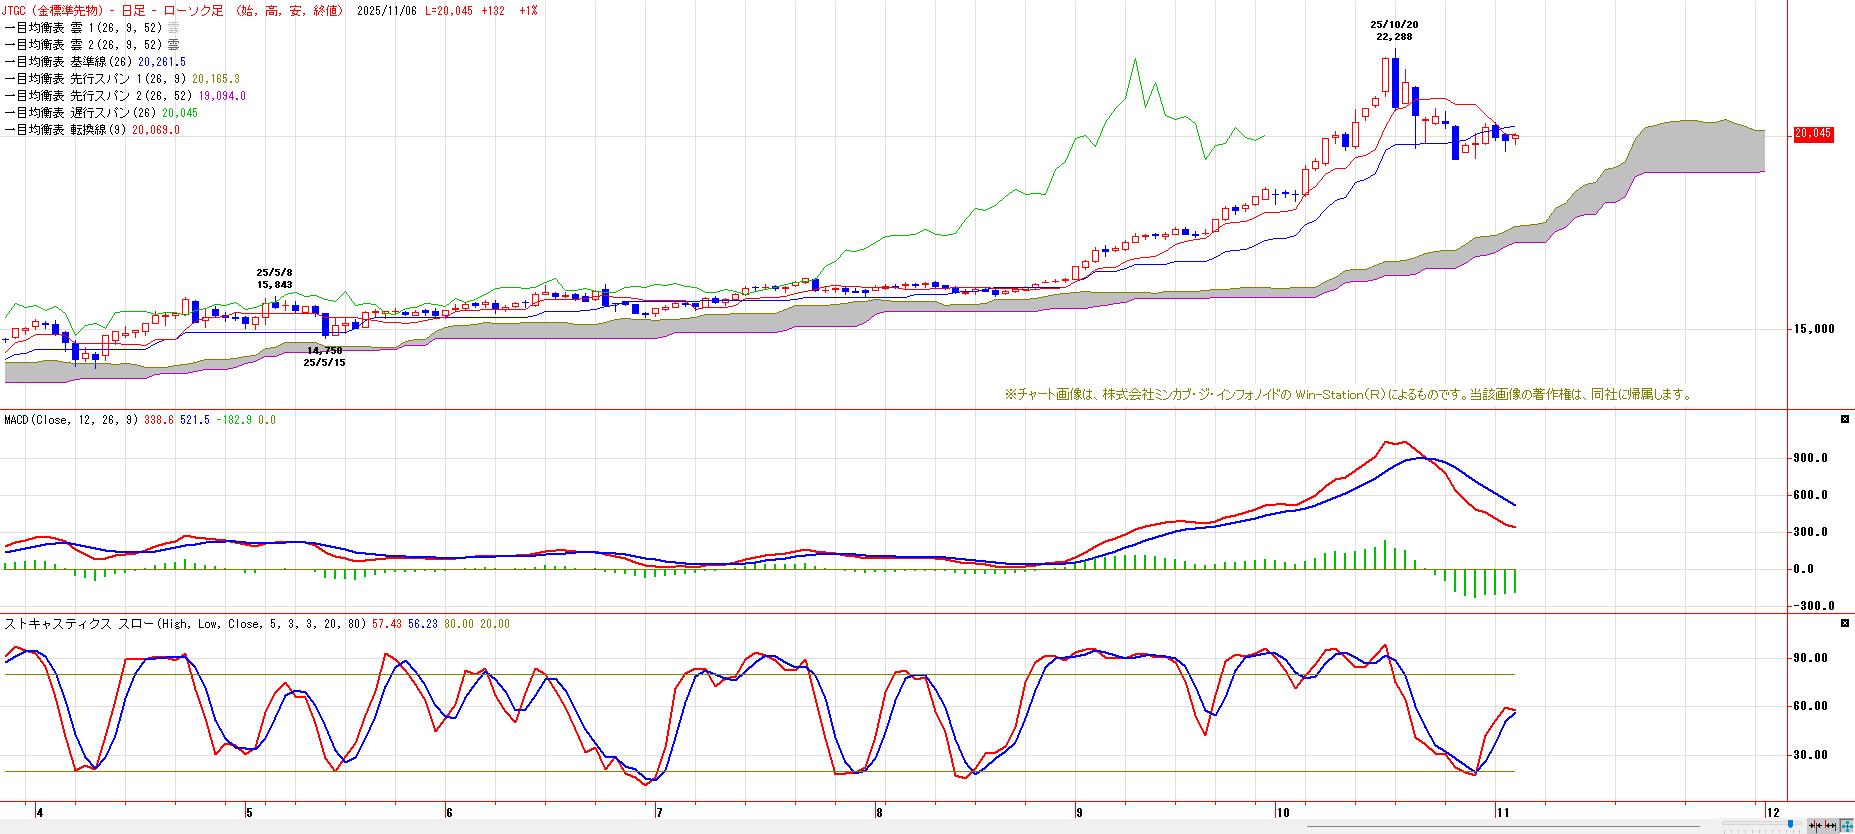Click the red 20,045 current price tag

click(1813, 134)
